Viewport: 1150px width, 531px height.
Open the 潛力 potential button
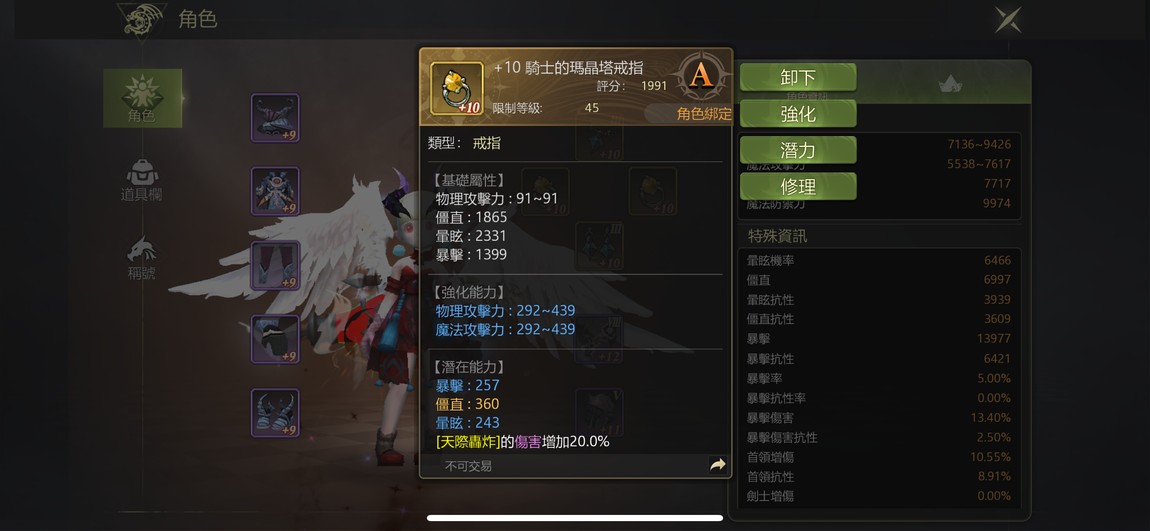pyautogui.click(x=798, y=150)
